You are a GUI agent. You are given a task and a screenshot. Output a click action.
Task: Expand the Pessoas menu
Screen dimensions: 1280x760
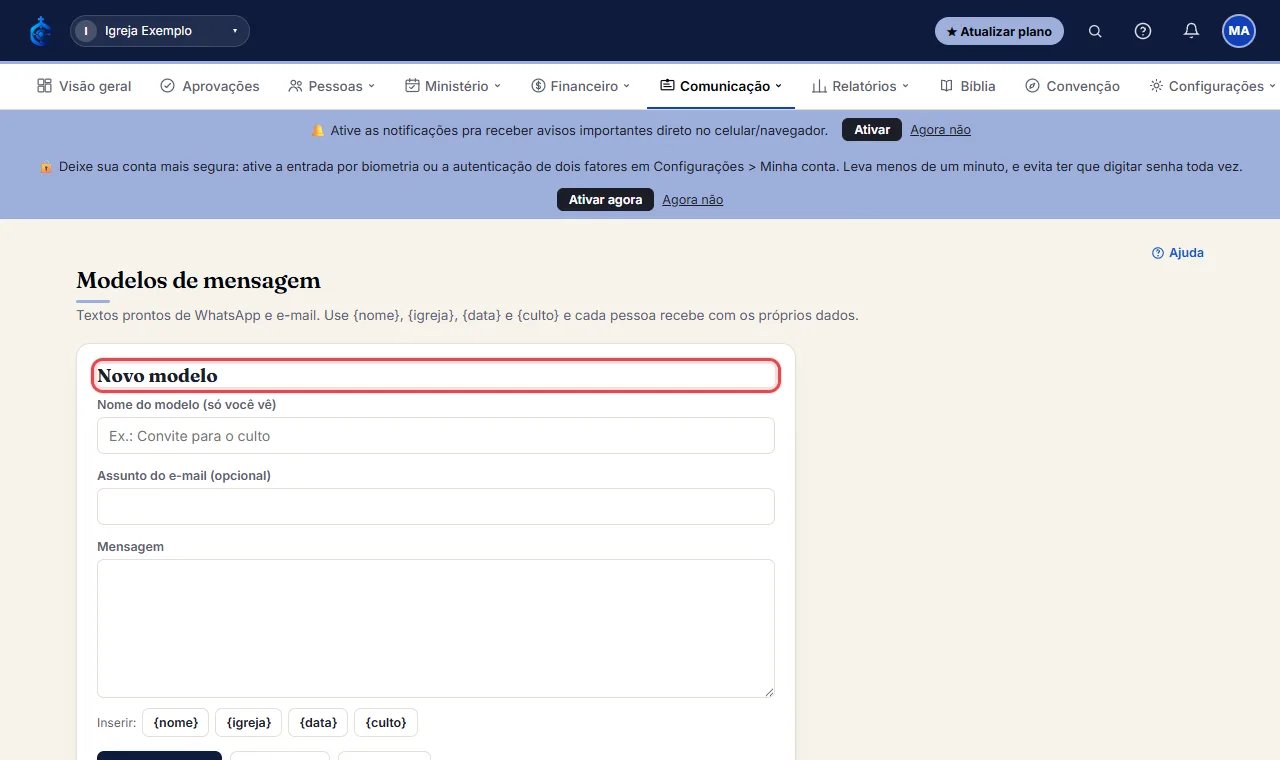click(331, 86)
